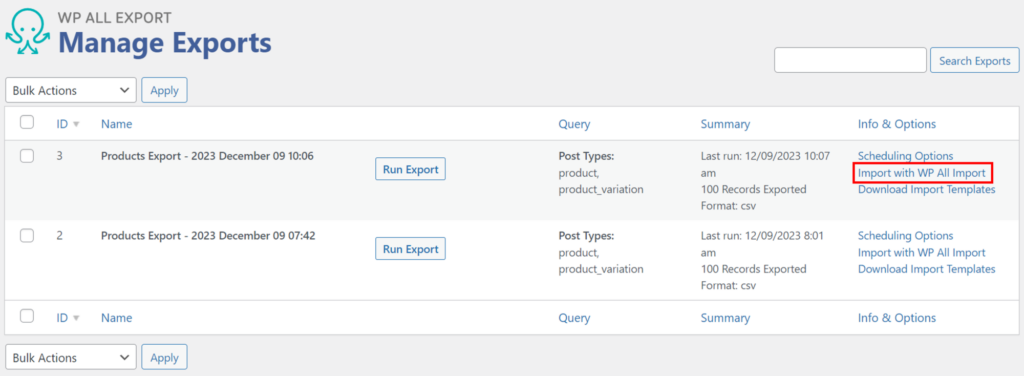Image resolution: width=1024 pixels, height=376 pixels.
Task: Check the box for export ID 2
Action: tap(27, 236)
